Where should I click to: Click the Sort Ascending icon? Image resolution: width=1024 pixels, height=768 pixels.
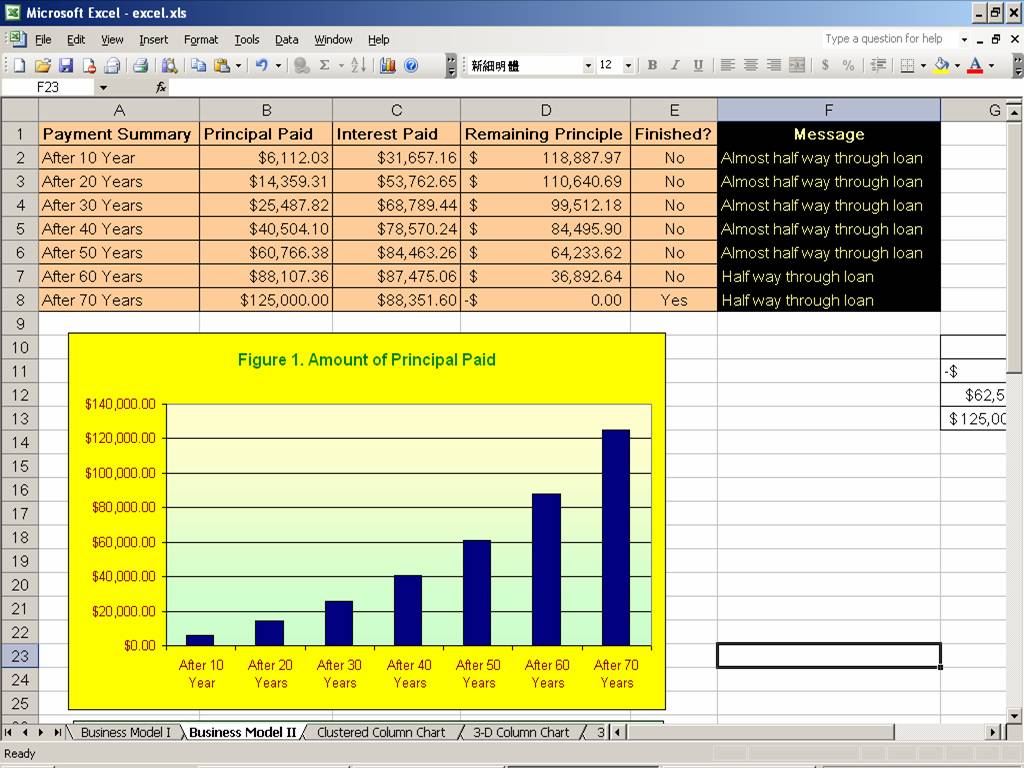point(358,65)
